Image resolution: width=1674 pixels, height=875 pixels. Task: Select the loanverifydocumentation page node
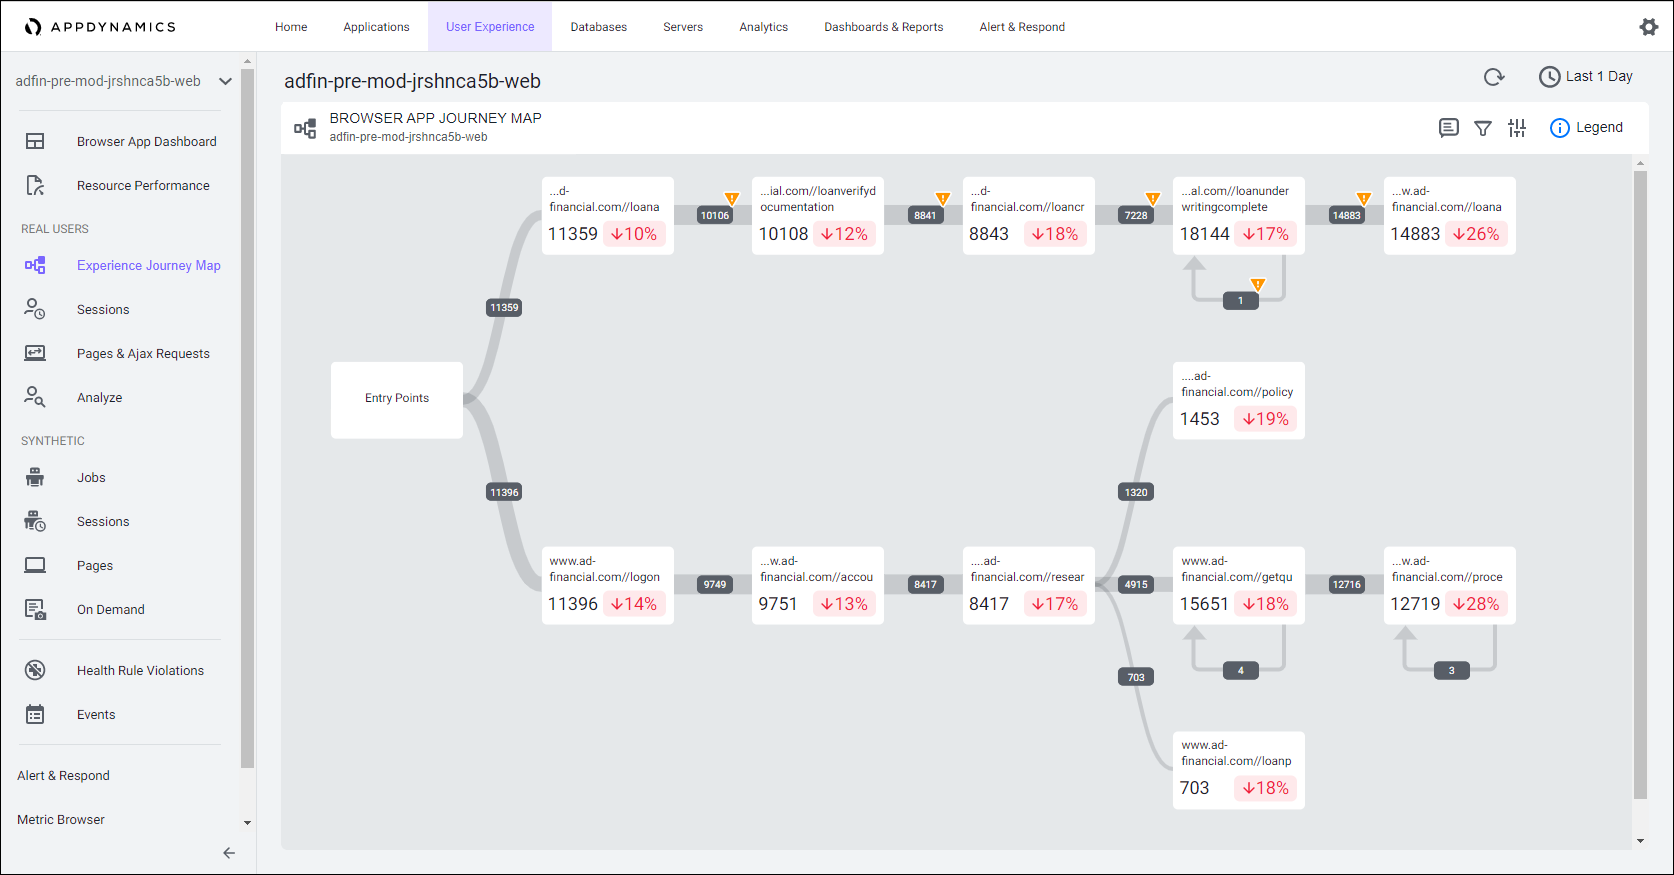[818, 216]
